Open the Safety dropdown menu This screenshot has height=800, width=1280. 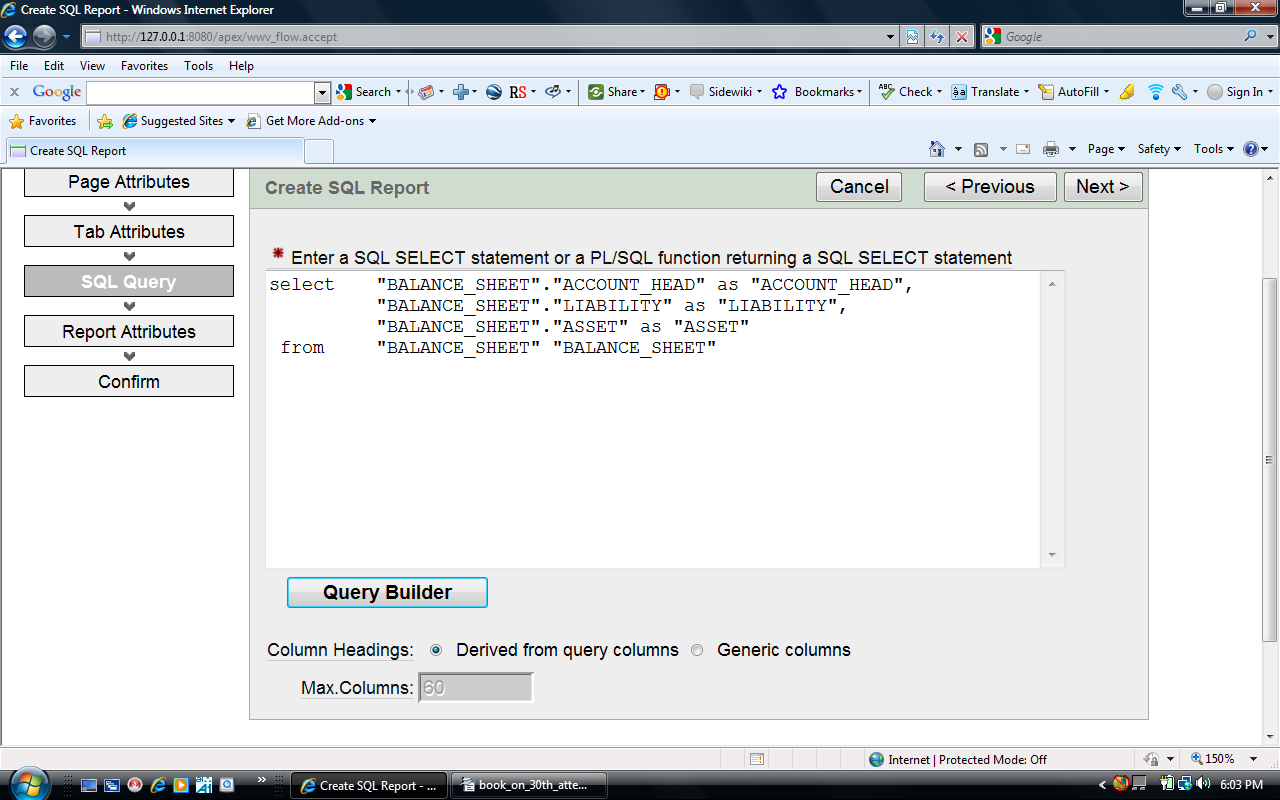tap(1158, 149)
